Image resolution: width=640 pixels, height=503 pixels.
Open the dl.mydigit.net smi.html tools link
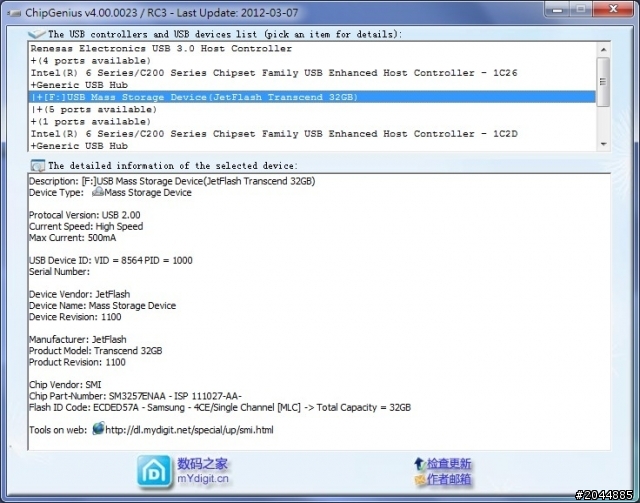189,430
